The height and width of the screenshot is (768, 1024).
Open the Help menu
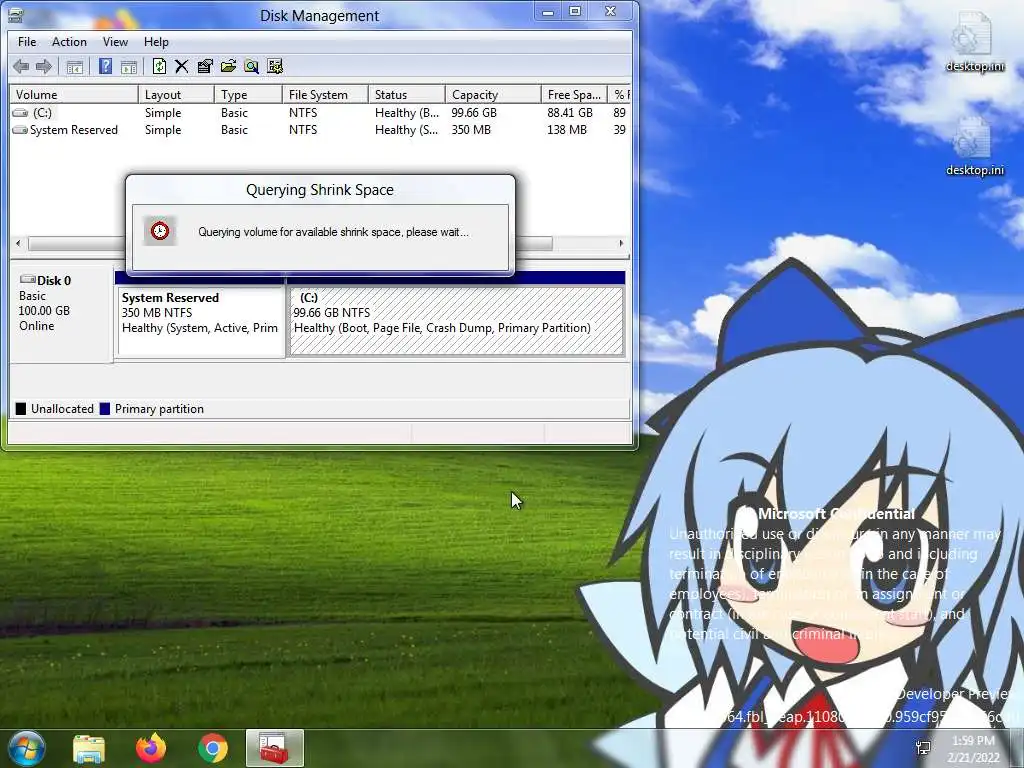(156, 42)
